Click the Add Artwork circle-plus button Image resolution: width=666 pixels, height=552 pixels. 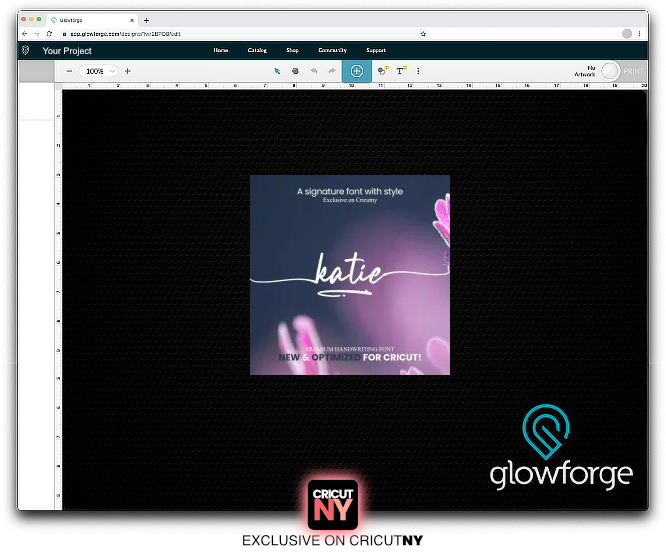[357, 71]
